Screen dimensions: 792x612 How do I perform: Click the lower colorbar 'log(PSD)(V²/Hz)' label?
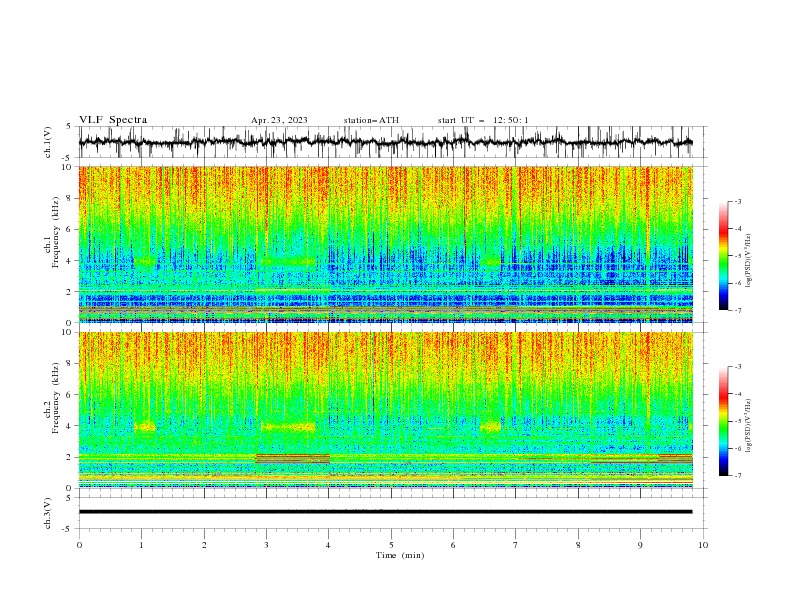[748, 425]
